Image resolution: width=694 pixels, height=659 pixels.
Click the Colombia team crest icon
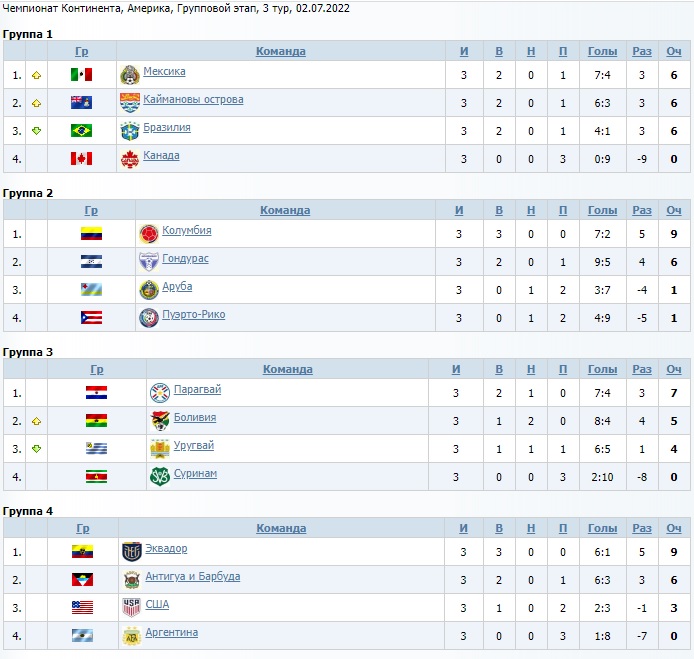(x=149, y=233)
